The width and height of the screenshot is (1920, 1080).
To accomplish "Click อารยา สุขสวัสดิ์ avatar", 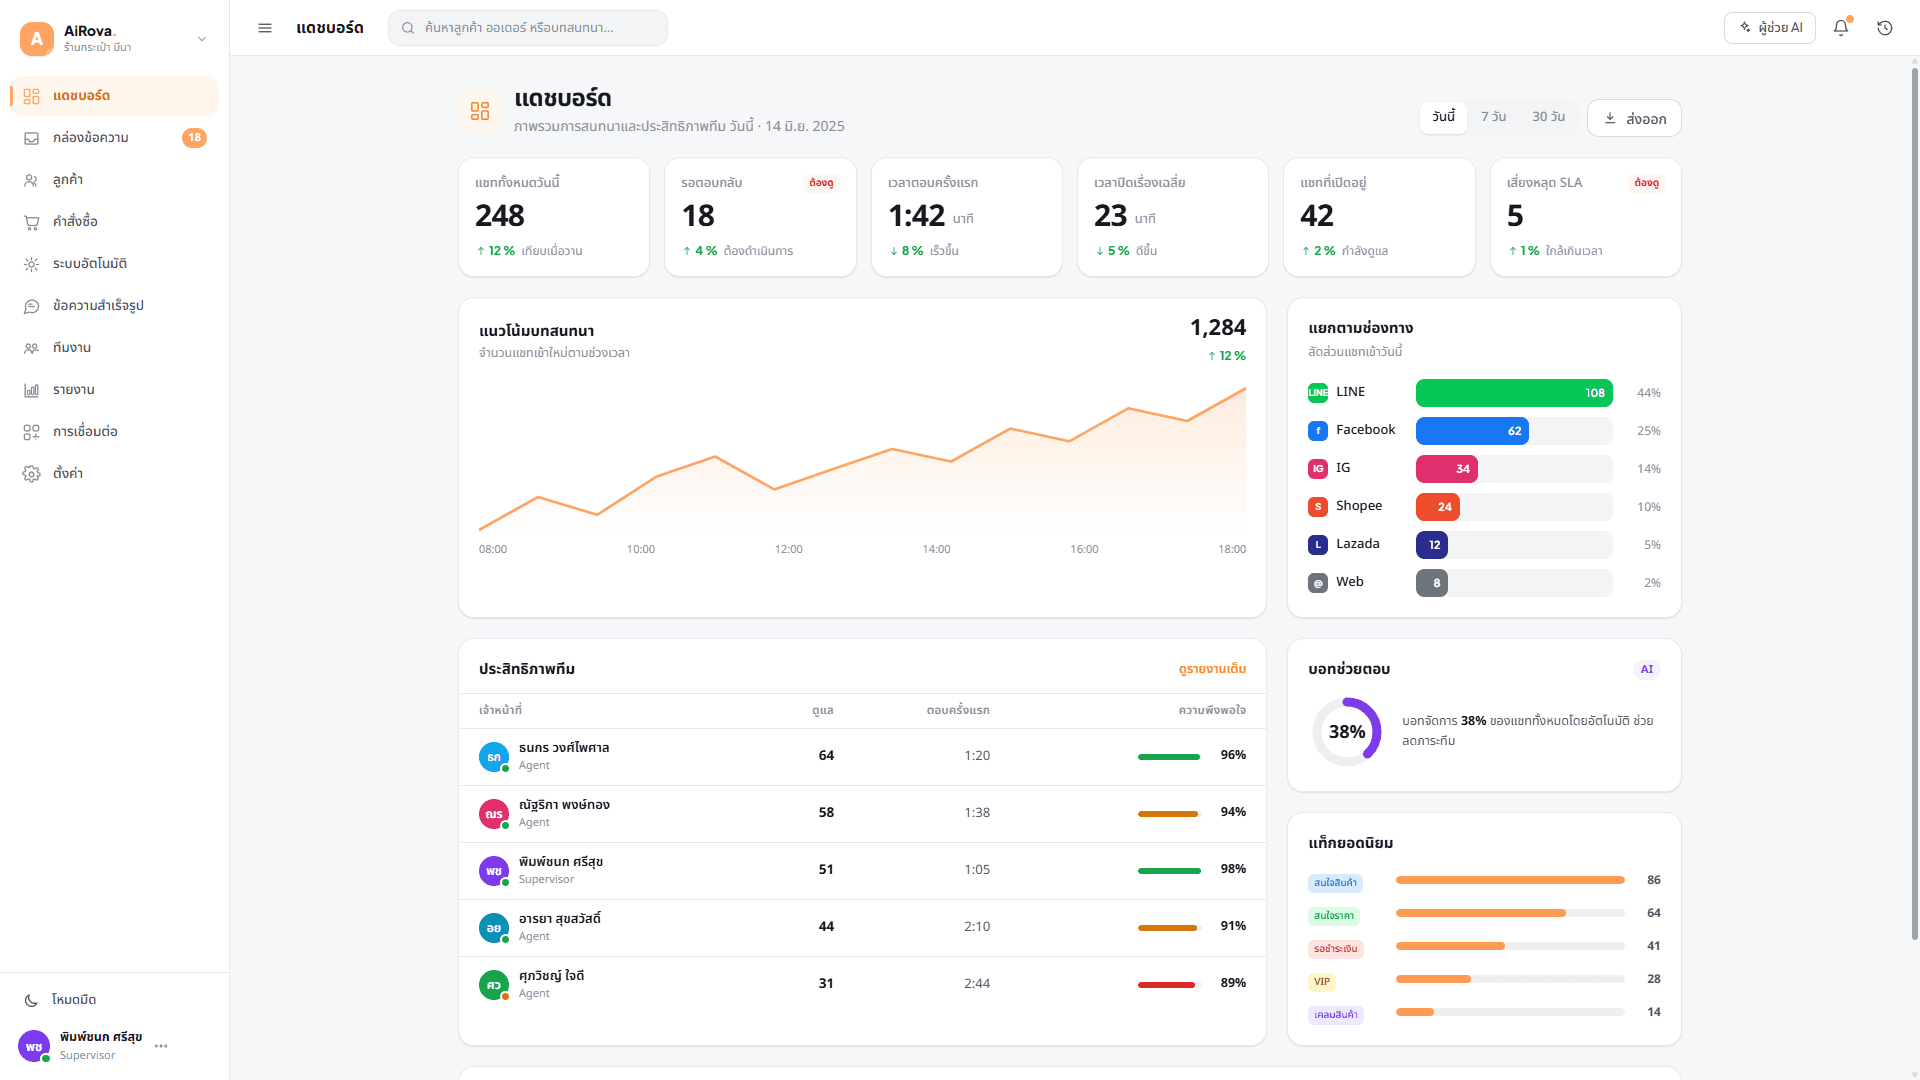I will (494, 928).
